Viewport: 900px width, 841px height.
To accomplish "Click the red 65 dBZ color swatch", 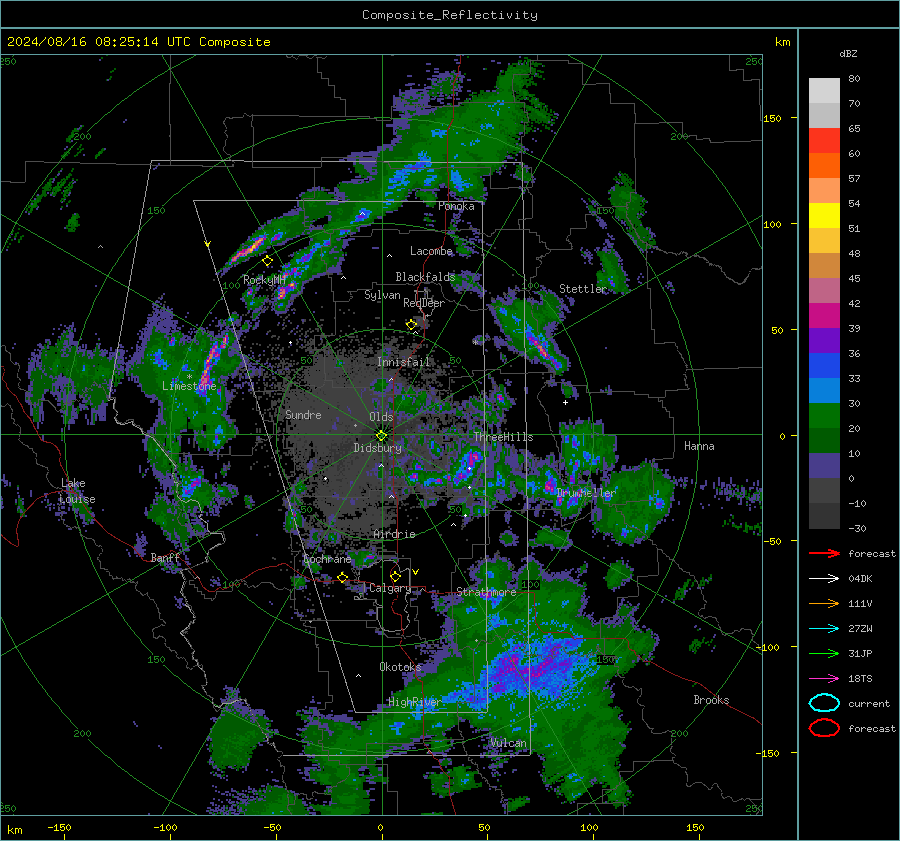I will [824, 140].
